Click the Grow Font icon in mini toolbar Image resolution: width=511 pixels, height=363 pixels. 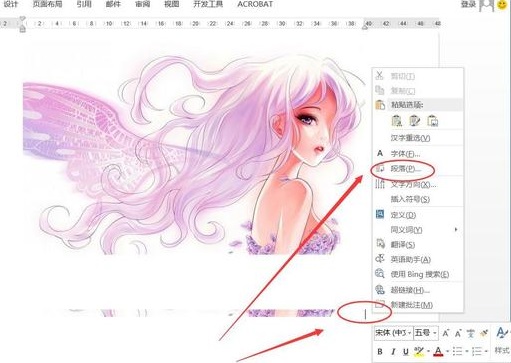(x=445, y=333)
